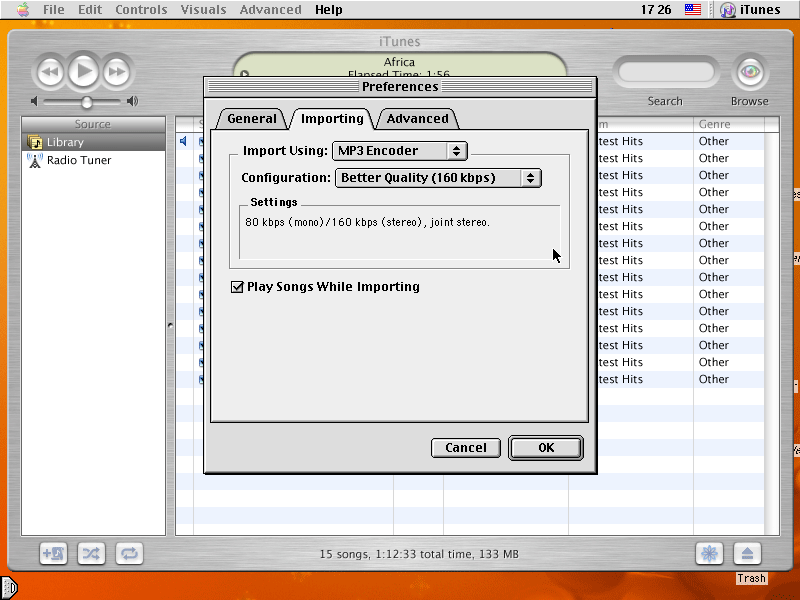
Task: Toggle the shuffle button
Action: pos(91,554)
